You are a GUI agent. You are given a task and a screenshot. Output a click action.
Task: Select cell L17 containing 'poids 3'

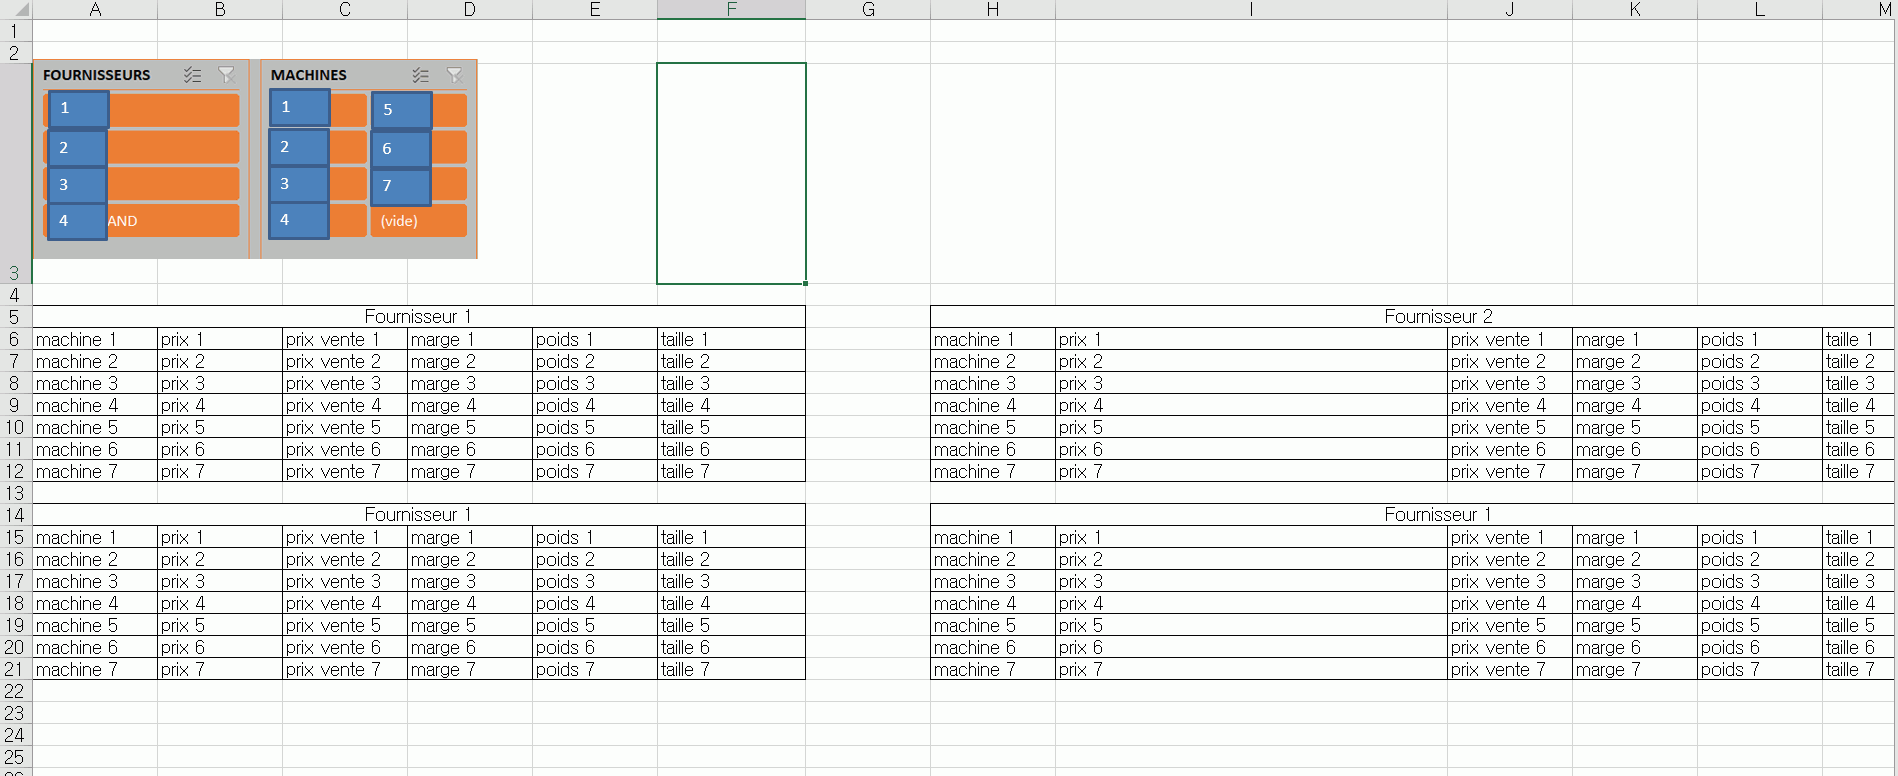tap(1760, 581)
